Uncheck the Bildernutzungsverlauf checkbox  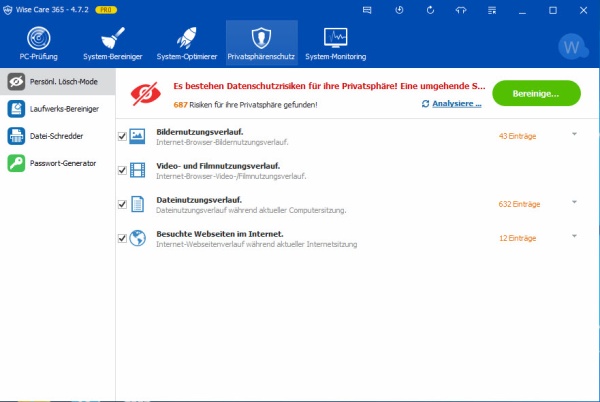(122, 136)
